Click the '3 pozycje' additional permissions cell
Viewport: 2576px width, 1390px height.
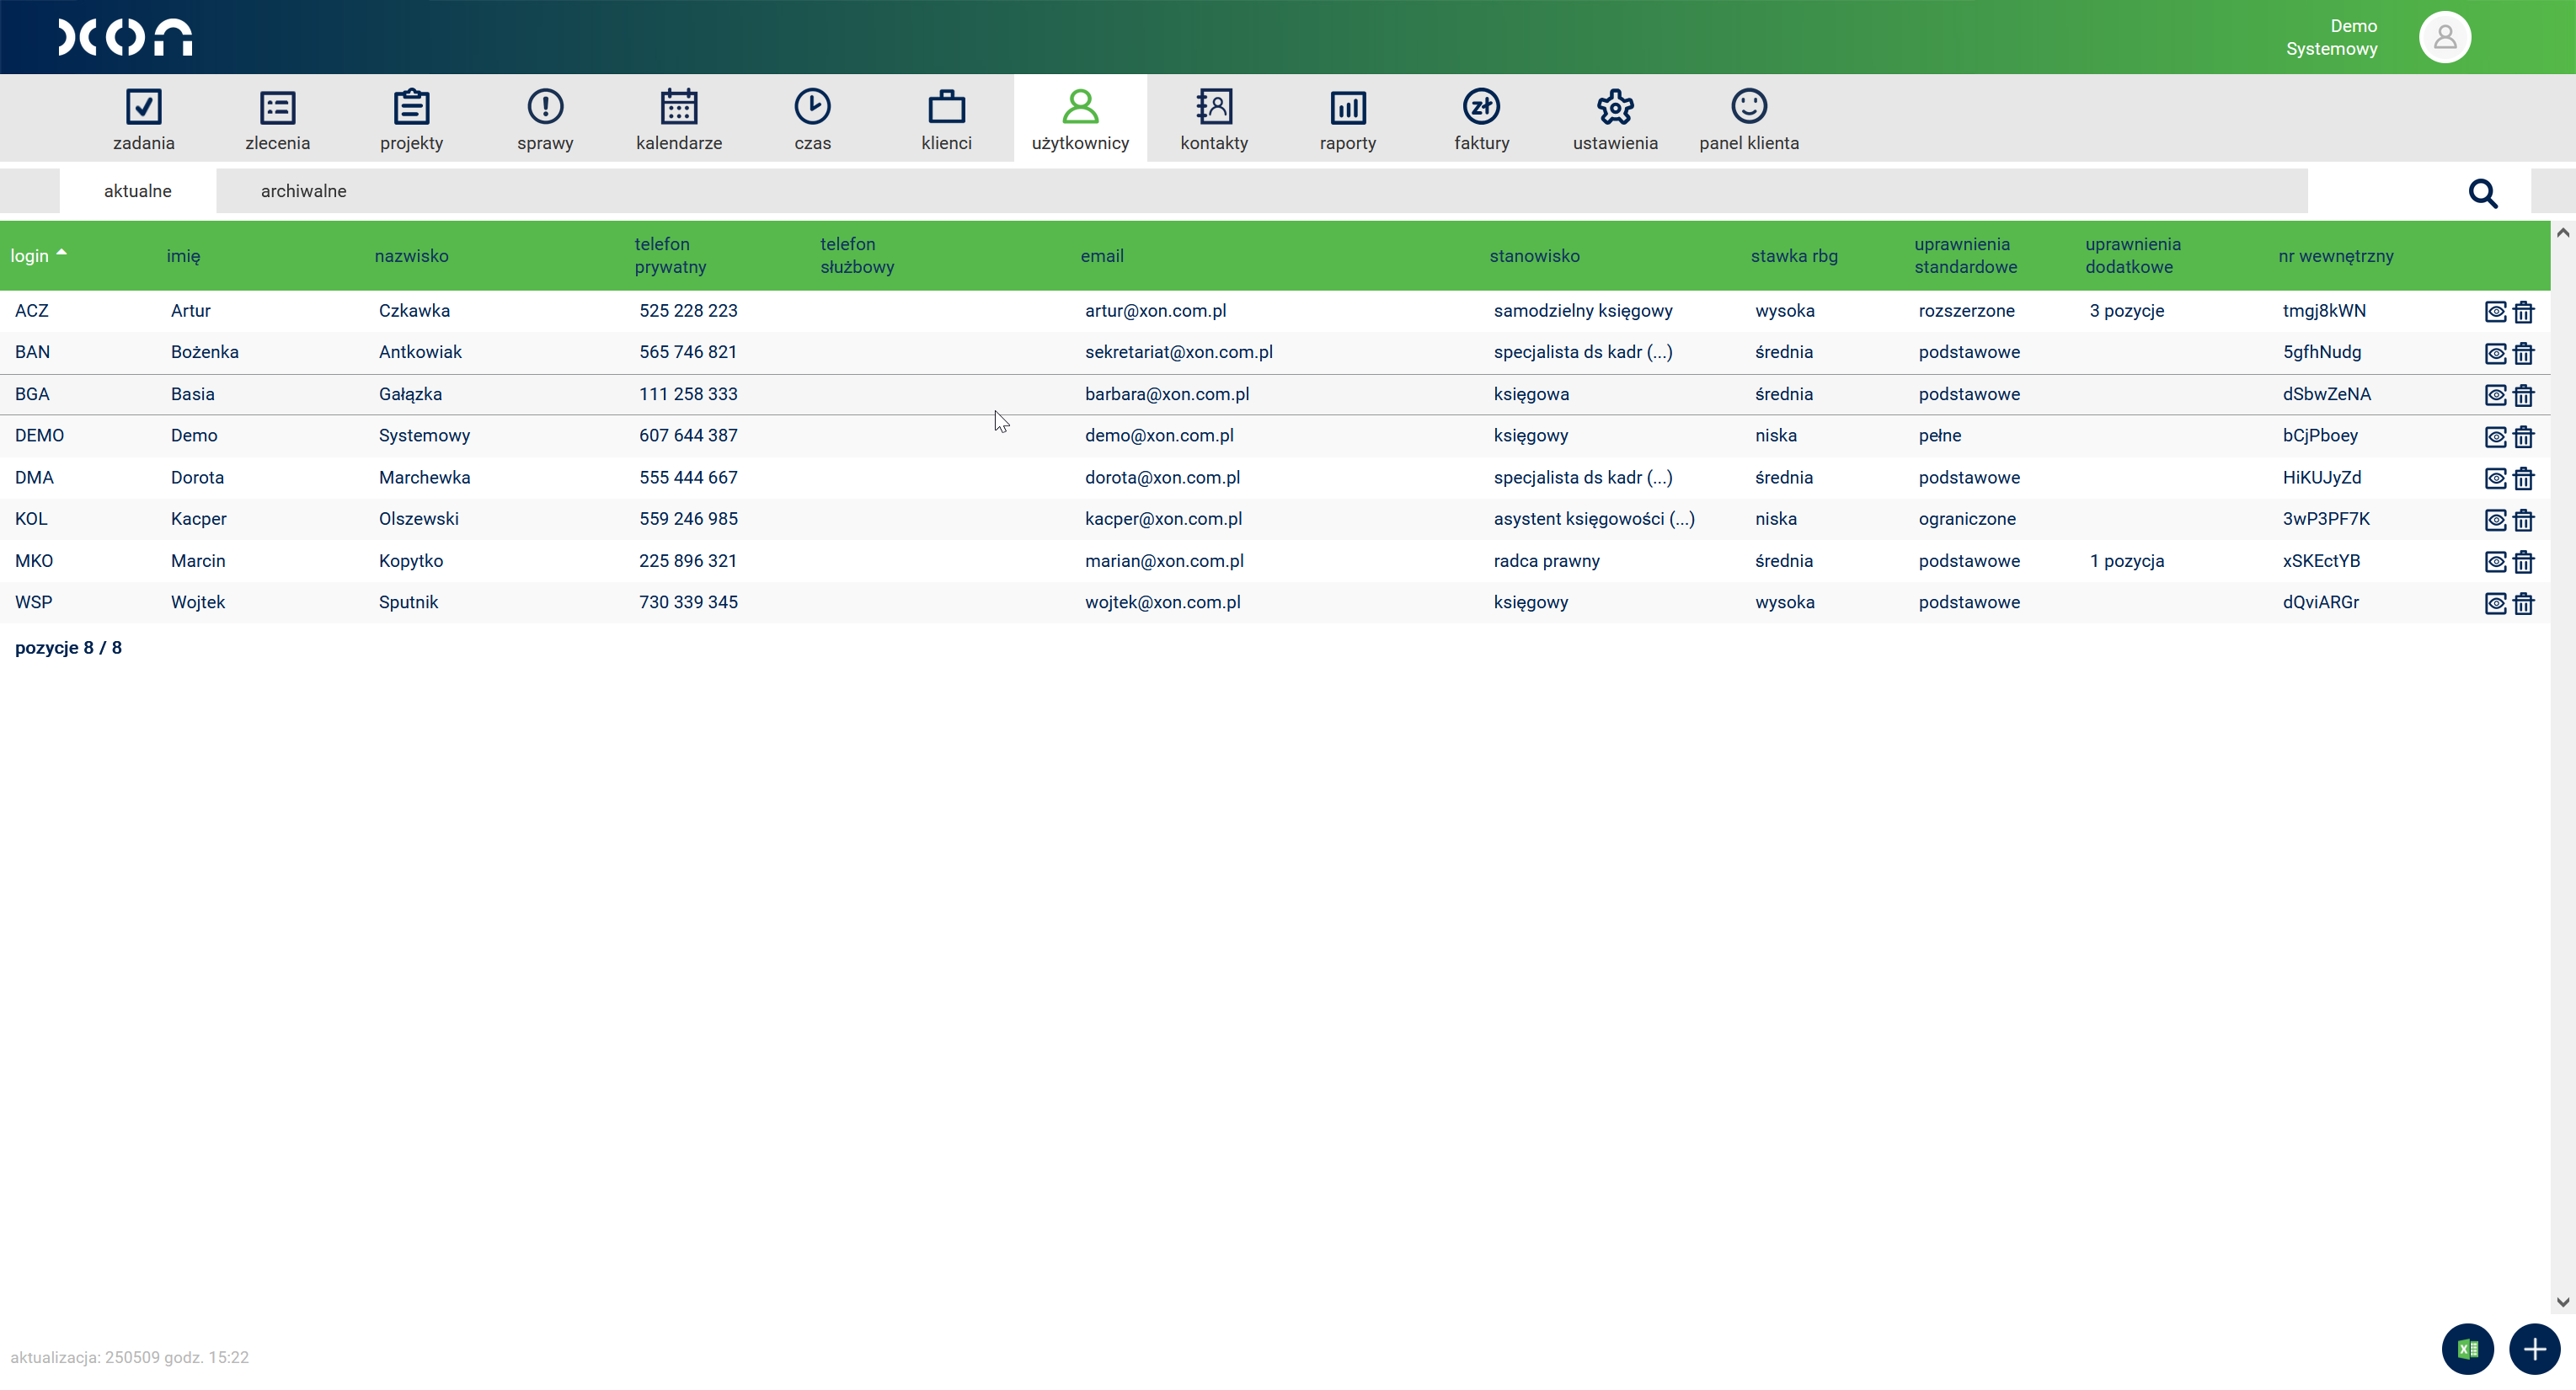[x=2126, y=311]
